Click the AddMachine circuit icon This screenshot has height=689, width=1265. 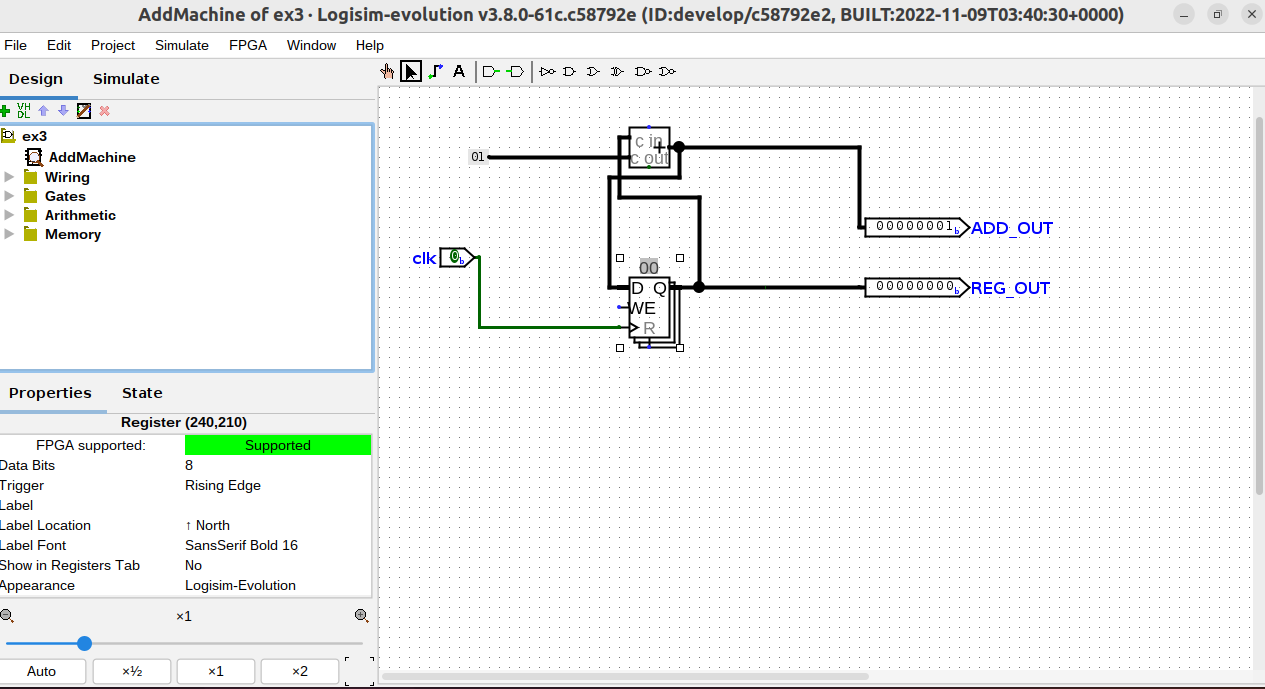[34, 157]
